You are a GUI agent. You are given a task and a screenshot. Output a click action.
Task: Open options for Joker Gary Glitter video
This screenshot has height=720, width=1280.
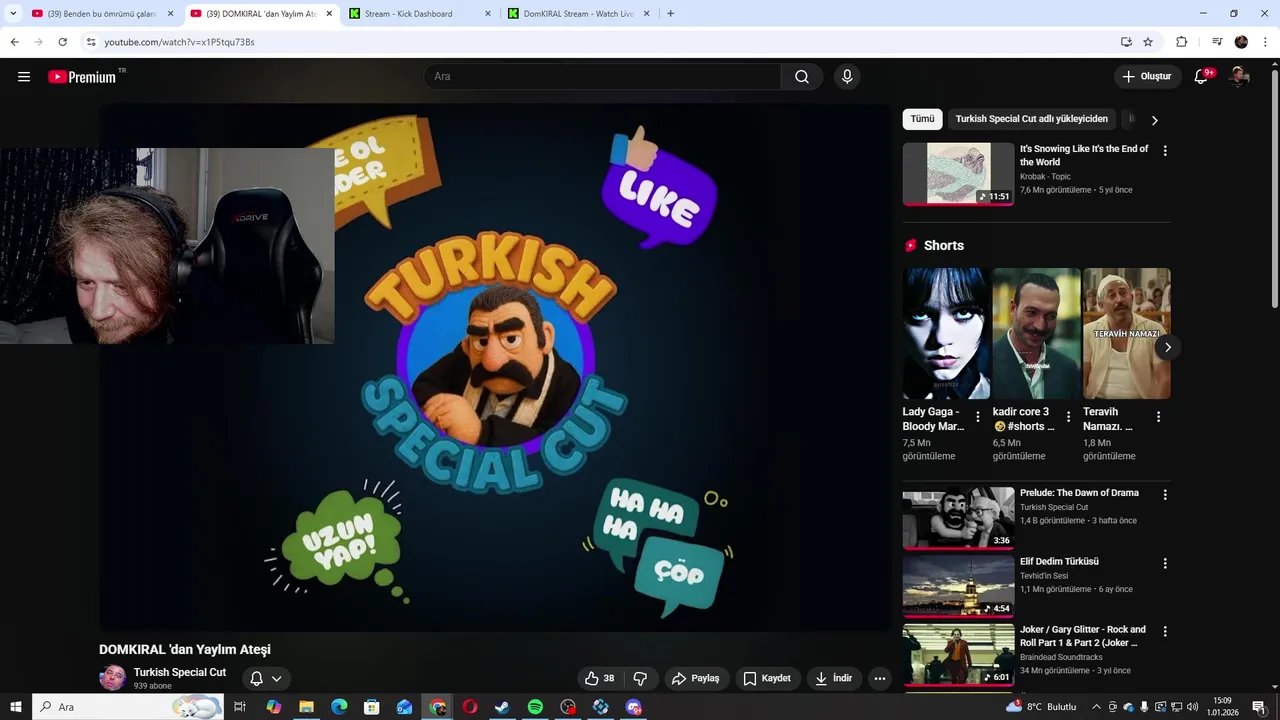coord(1164,631)
